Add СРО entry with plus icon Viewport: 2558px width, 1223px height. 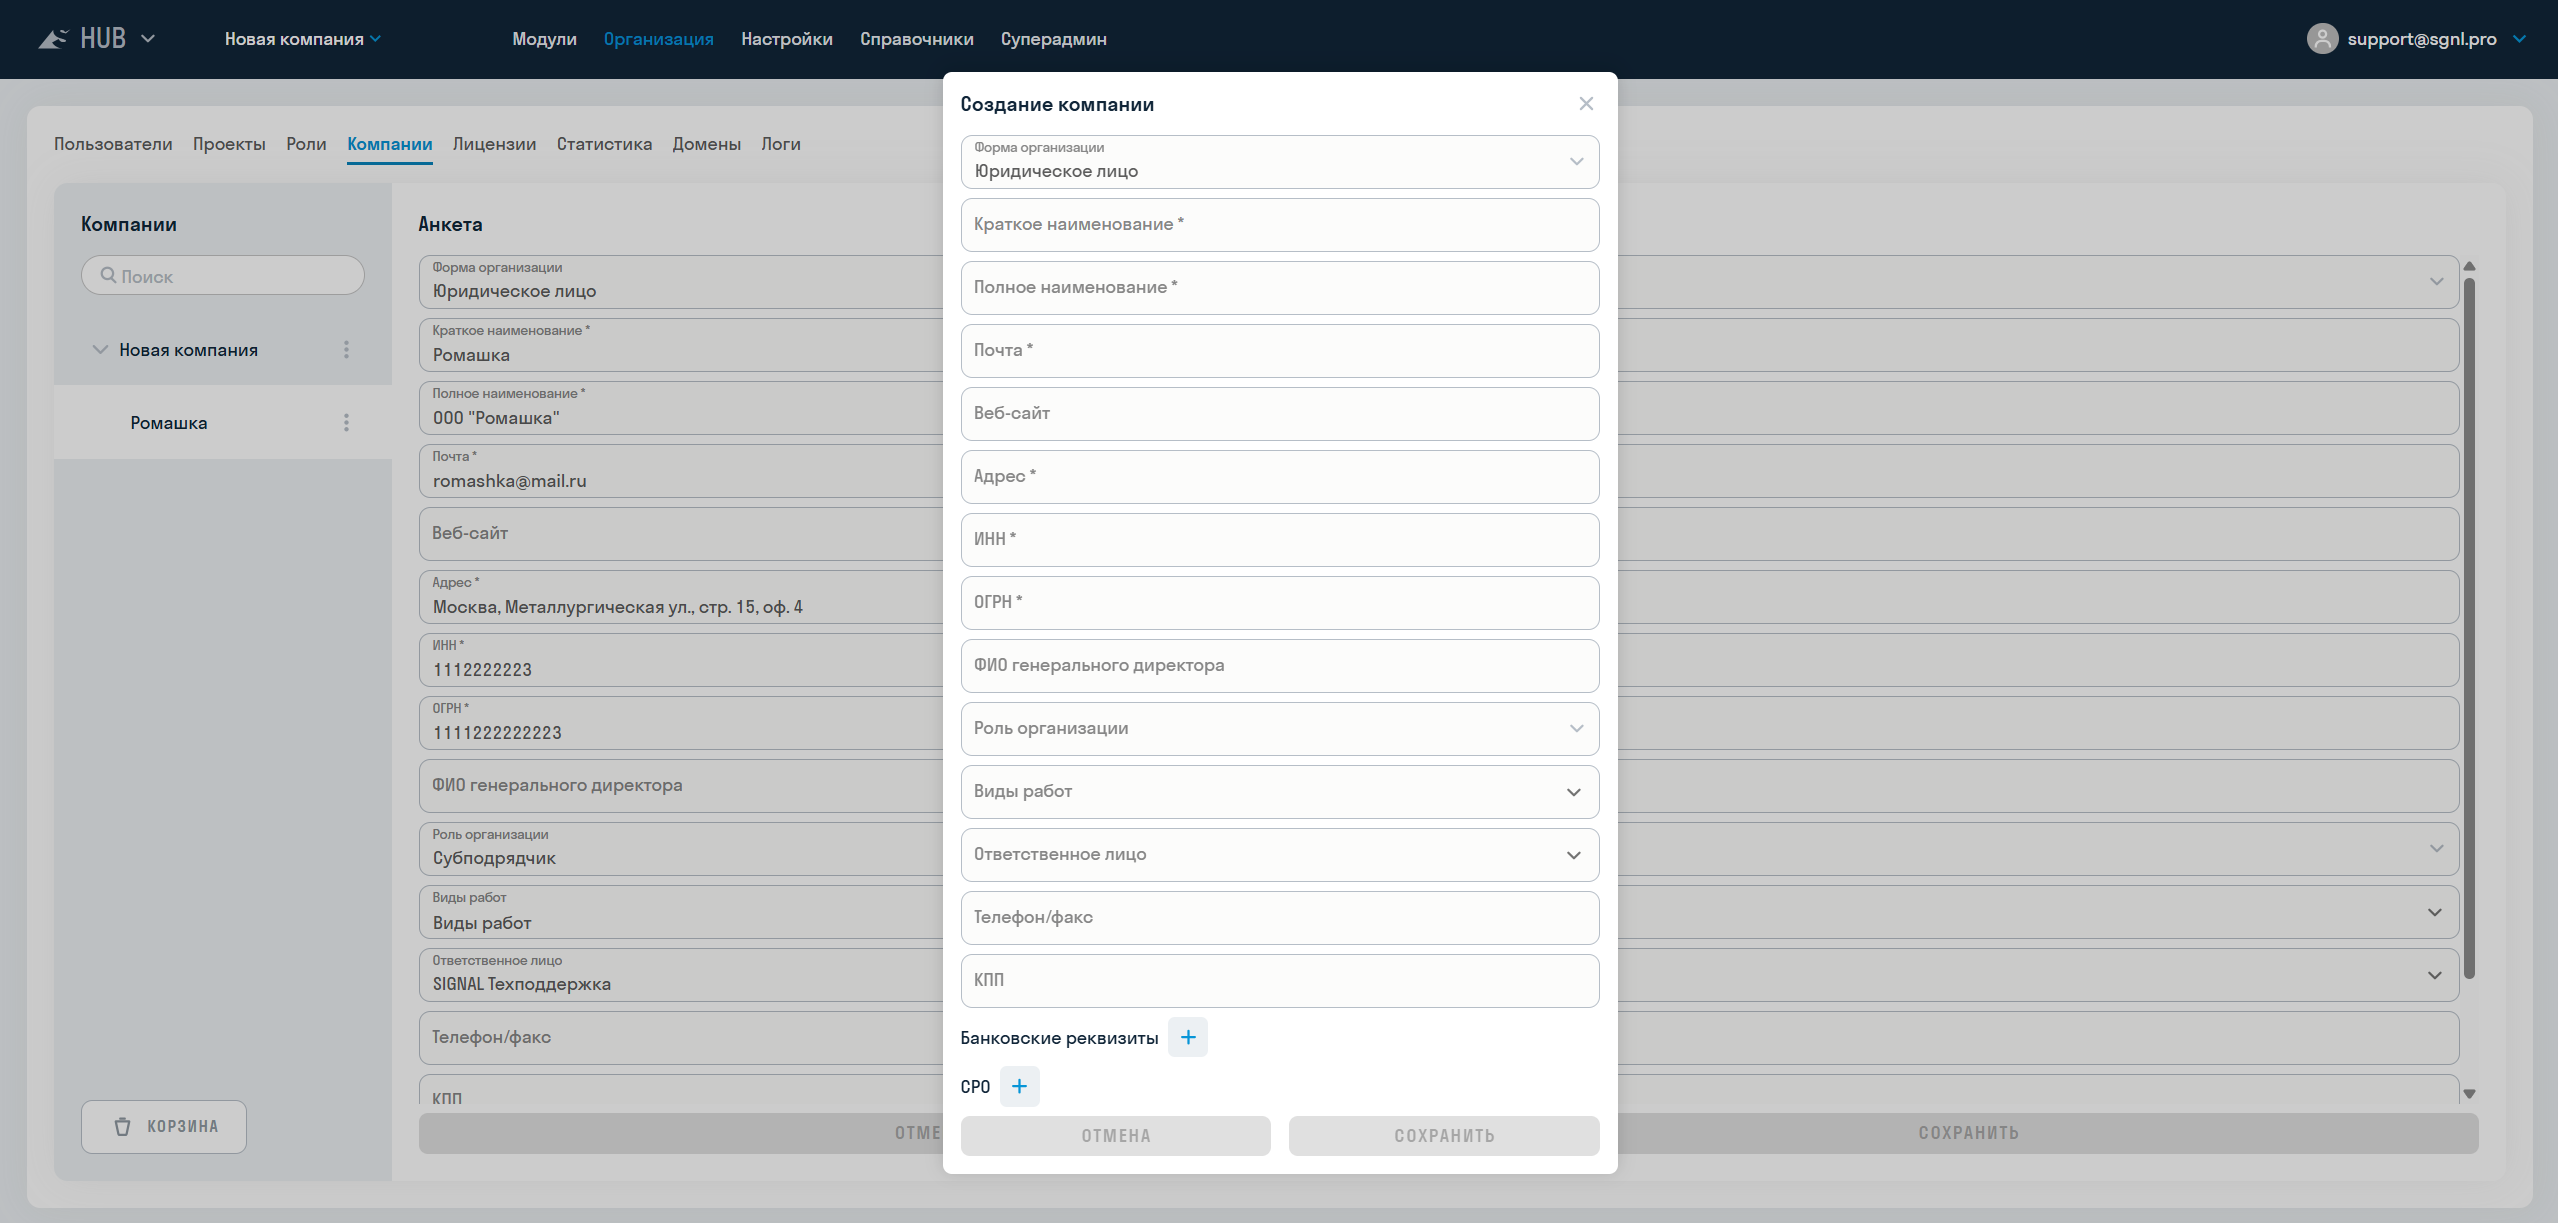tap(1019, 1086)
